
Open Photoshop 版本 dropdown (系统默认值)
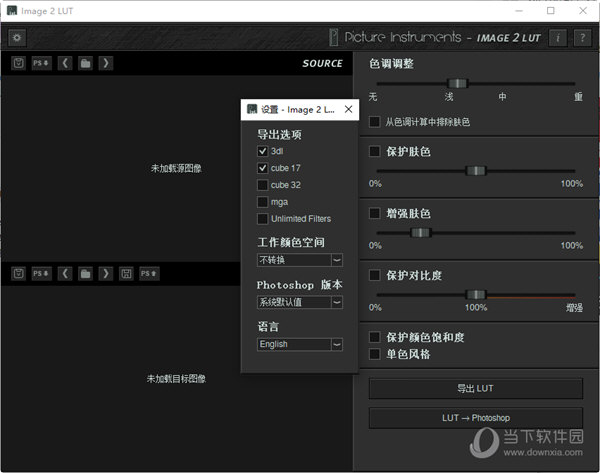click(x=300, y=302)
